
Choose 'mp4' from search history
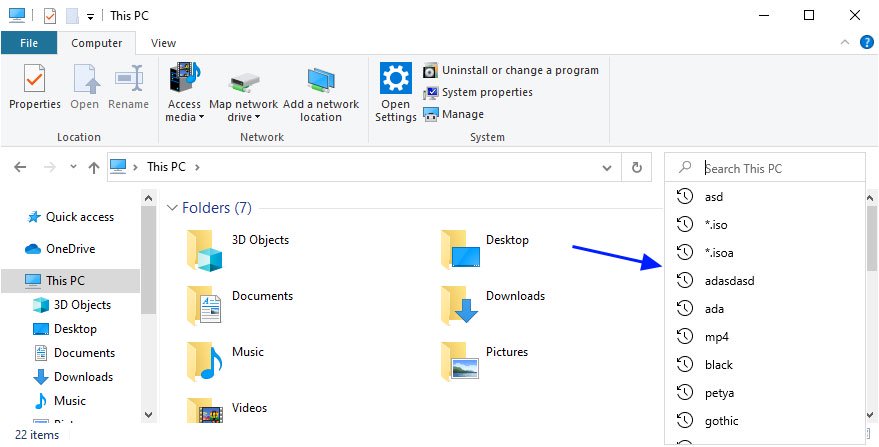pos(765,337)
